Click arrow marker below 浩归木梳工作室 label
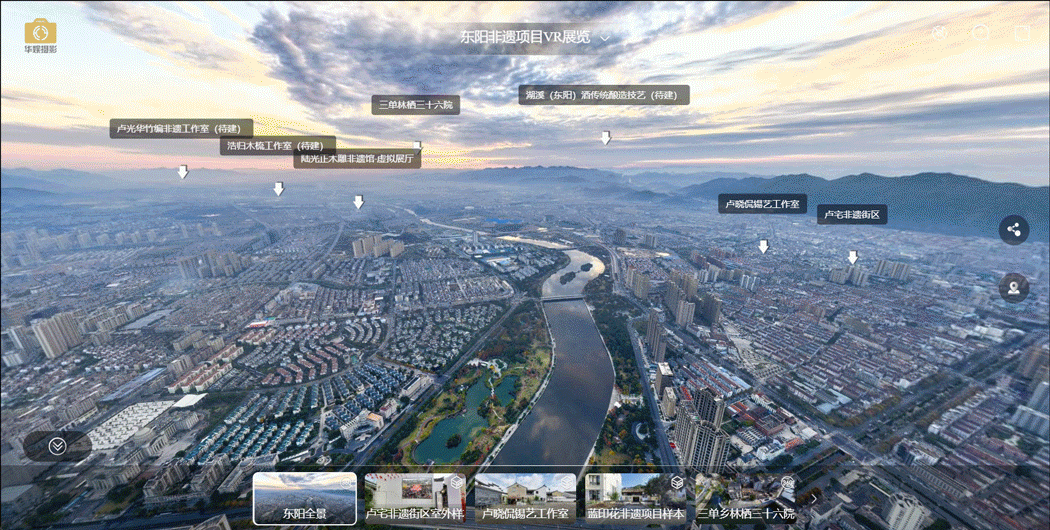The height and width of the screenshot is (530, 1050). tap(278, 188)
